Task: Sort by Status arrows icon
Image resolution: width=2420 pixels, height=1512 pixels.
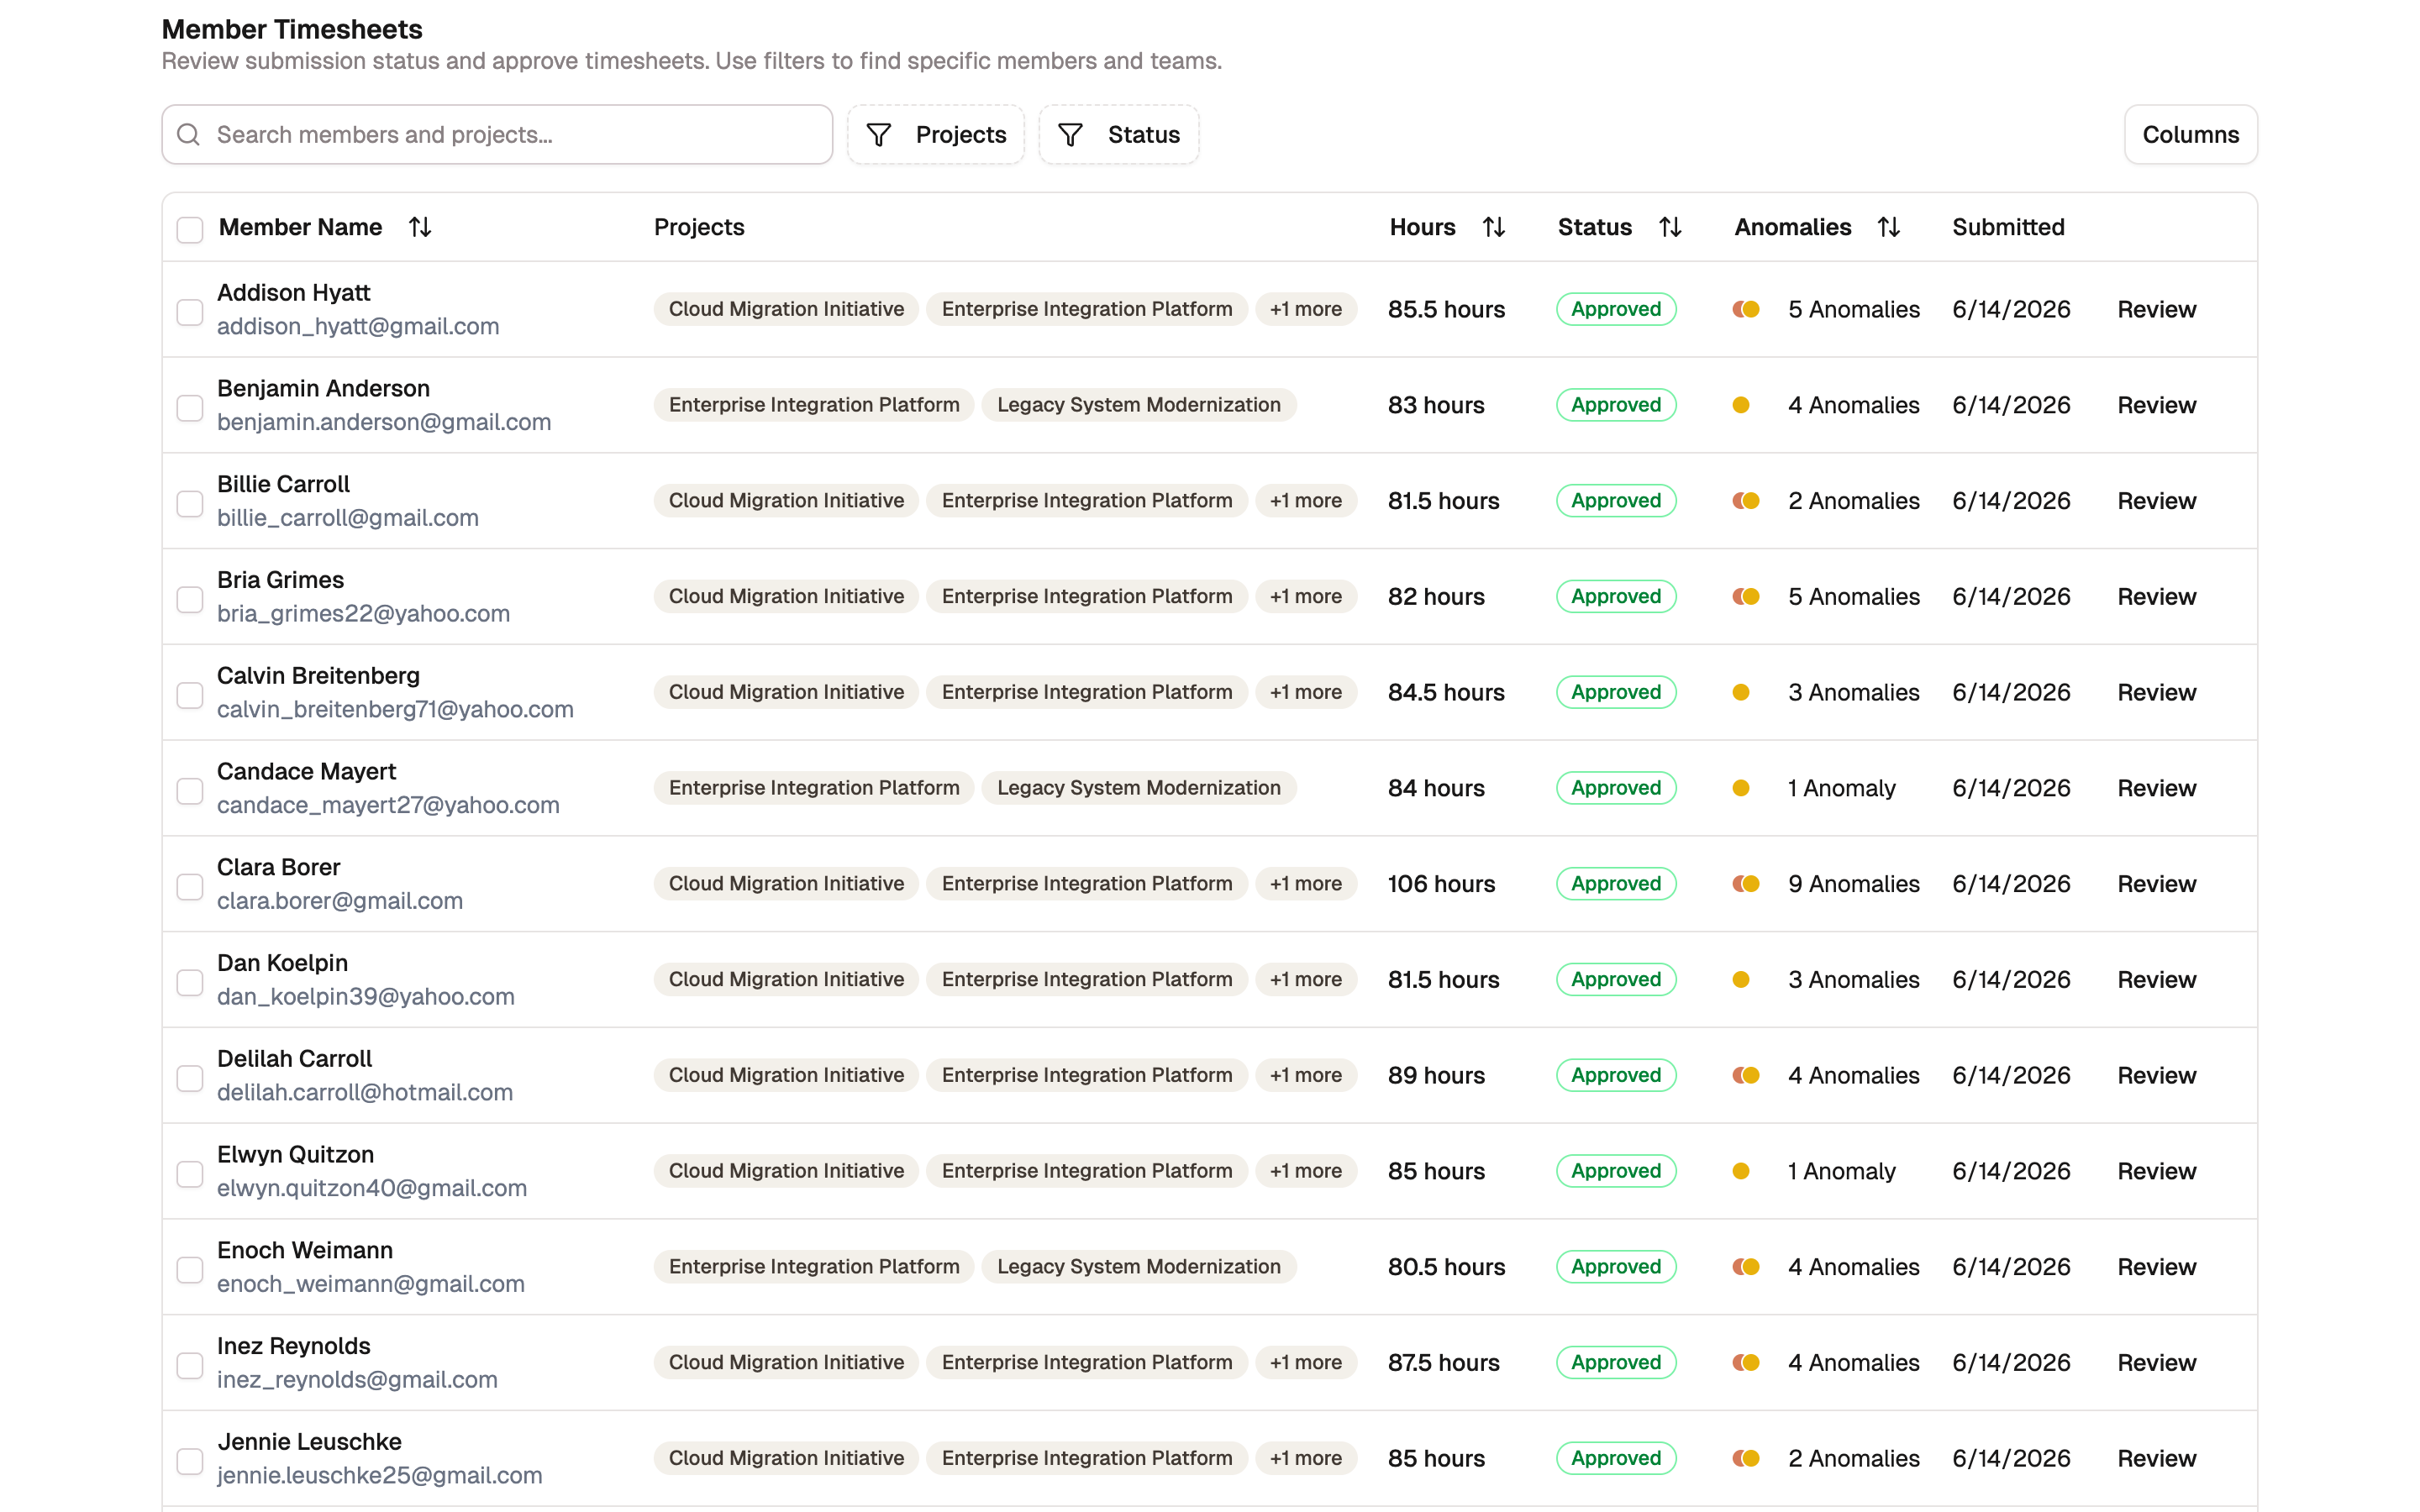Action: [x=1670, y=227]
